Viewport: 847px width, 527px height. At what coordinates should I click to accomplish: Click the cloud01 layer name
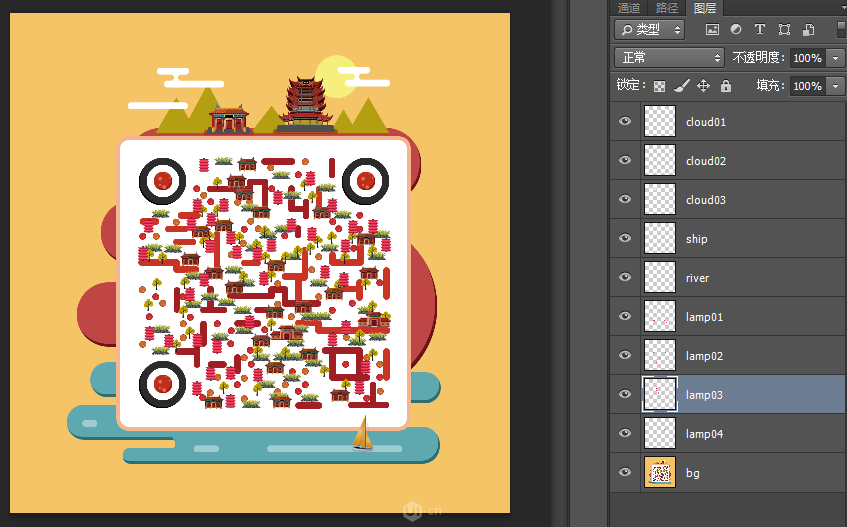click(705, 122)
